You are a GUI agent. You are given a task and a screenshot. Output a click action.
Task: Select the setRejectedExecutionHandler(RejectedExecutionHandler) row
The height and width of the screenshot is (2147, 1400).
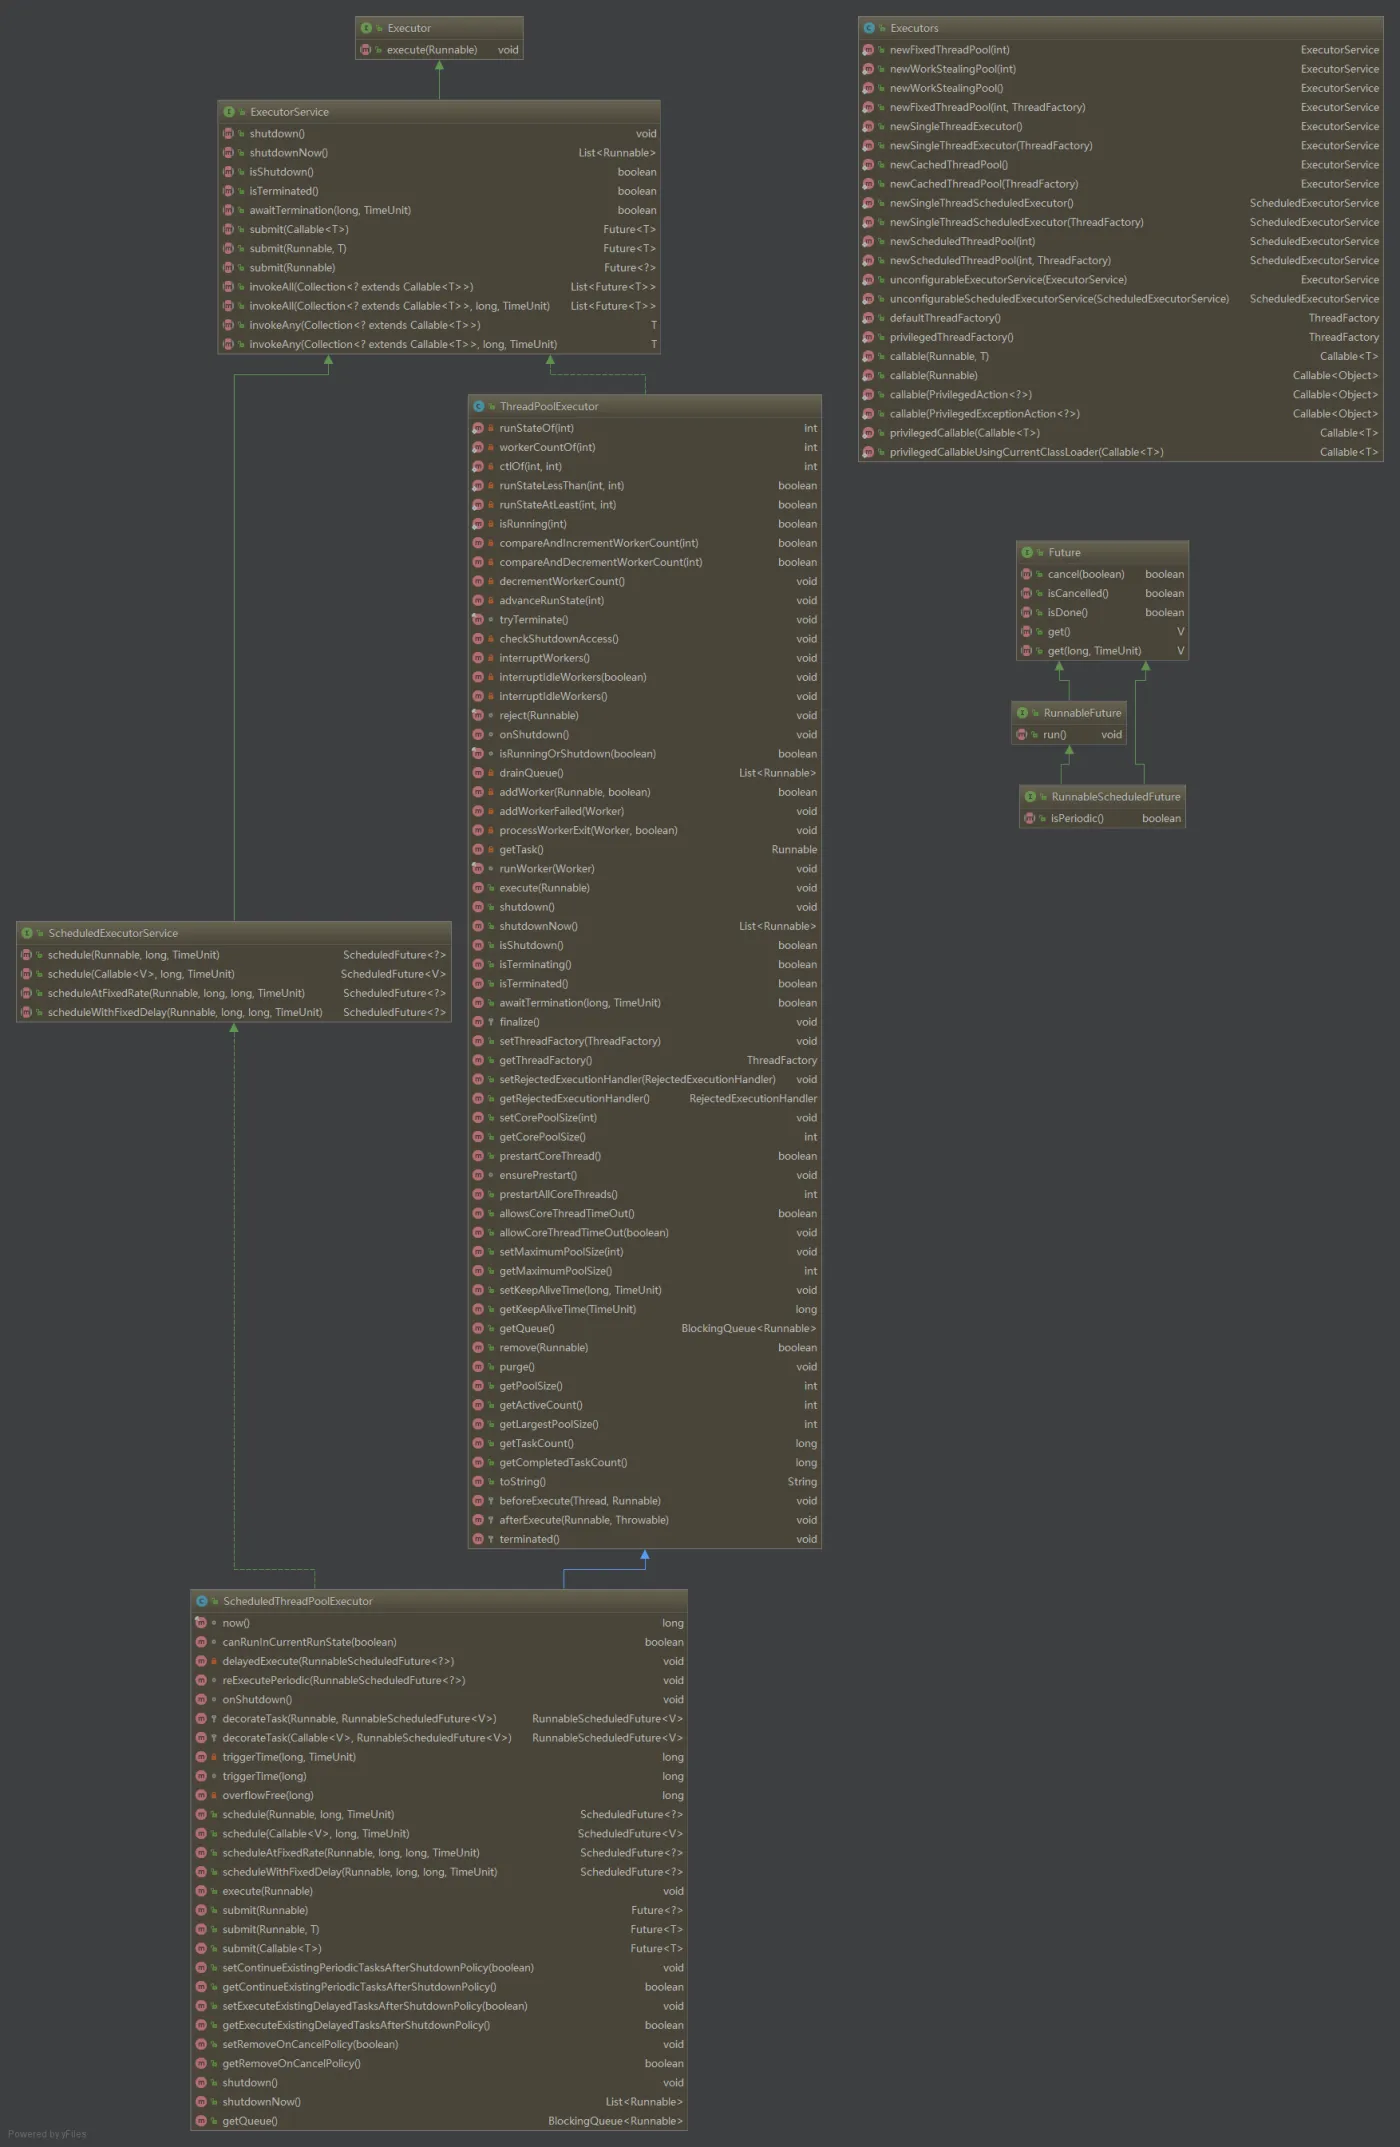click(644, 1080)
